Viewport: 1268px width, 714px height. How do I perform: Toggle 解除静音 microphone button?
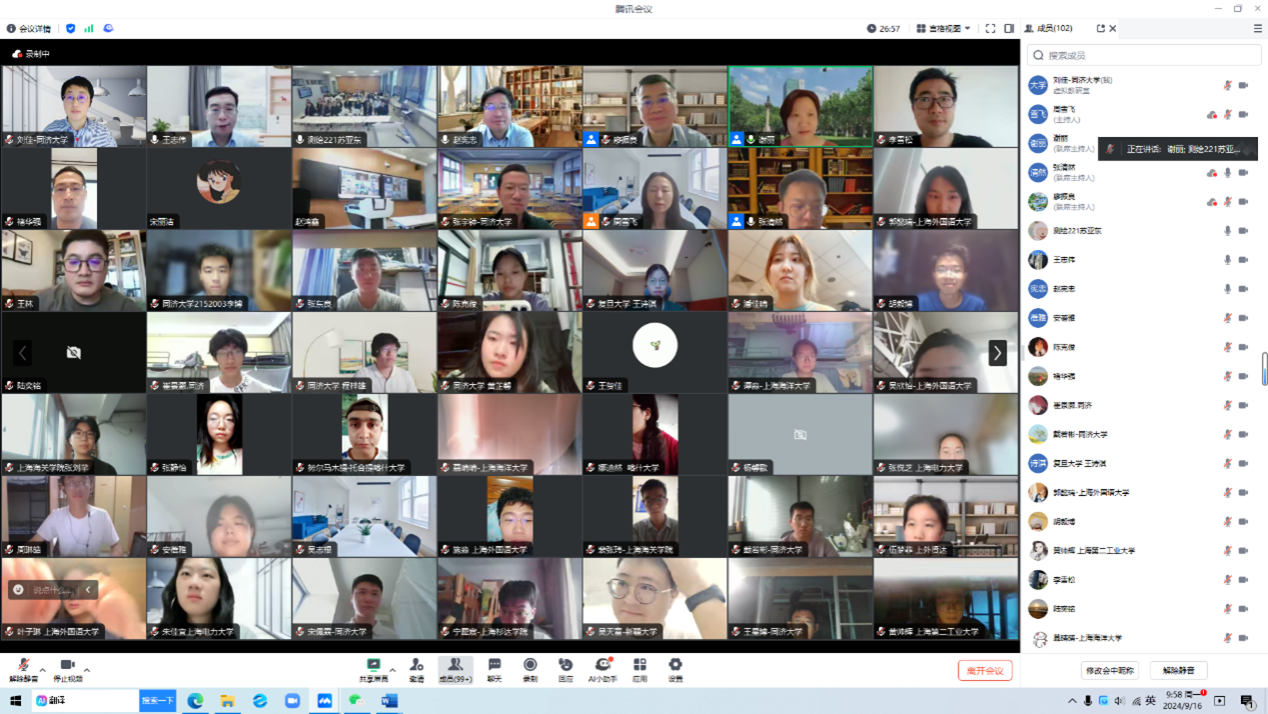pyautogui.click(x=23, y=666)
